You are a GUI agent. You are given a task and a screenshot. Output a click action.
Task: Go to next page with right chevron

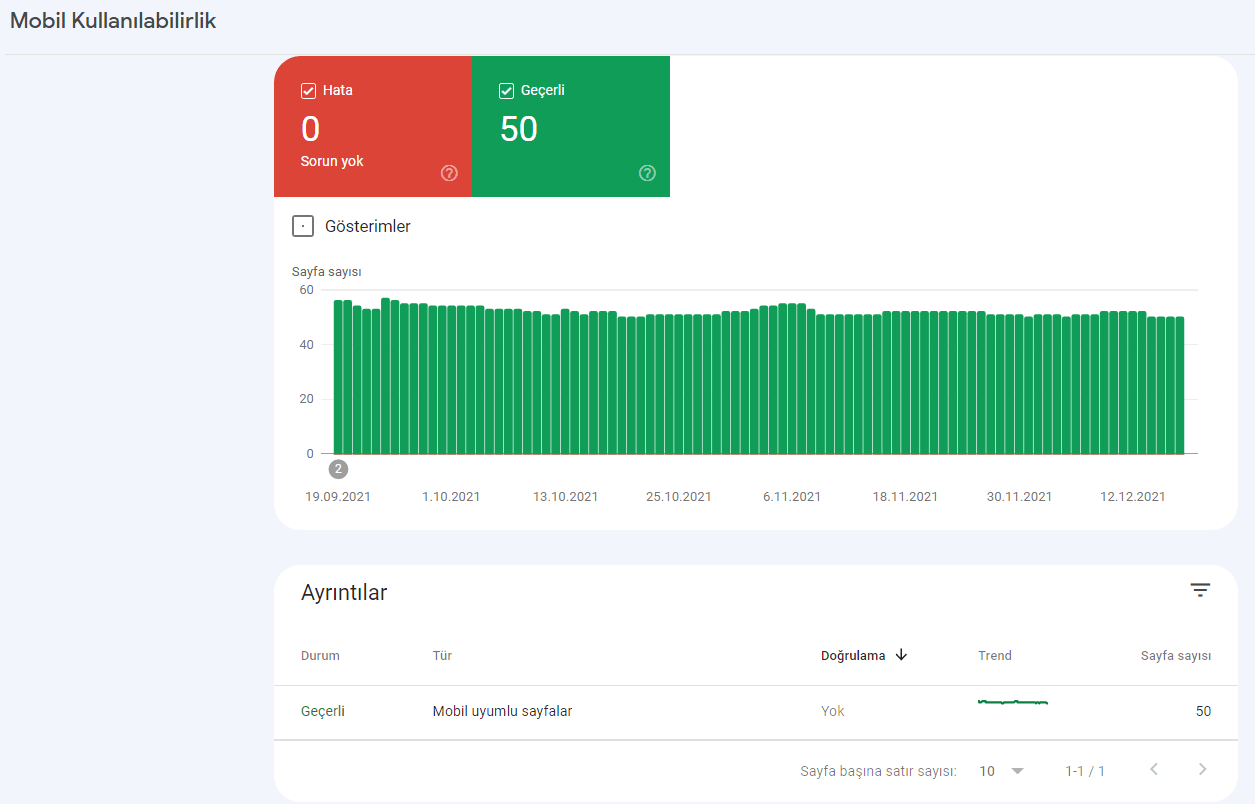[1202, 769]
